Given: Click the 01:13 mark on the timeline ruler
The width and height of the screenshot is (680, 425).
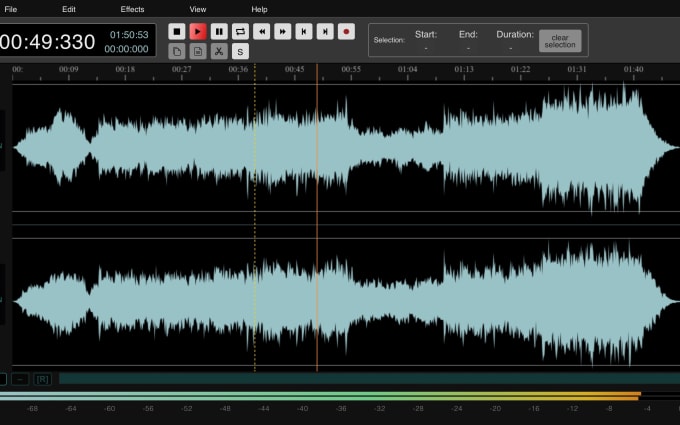Looking at the screenshot, I should click(x=464, y=69).
